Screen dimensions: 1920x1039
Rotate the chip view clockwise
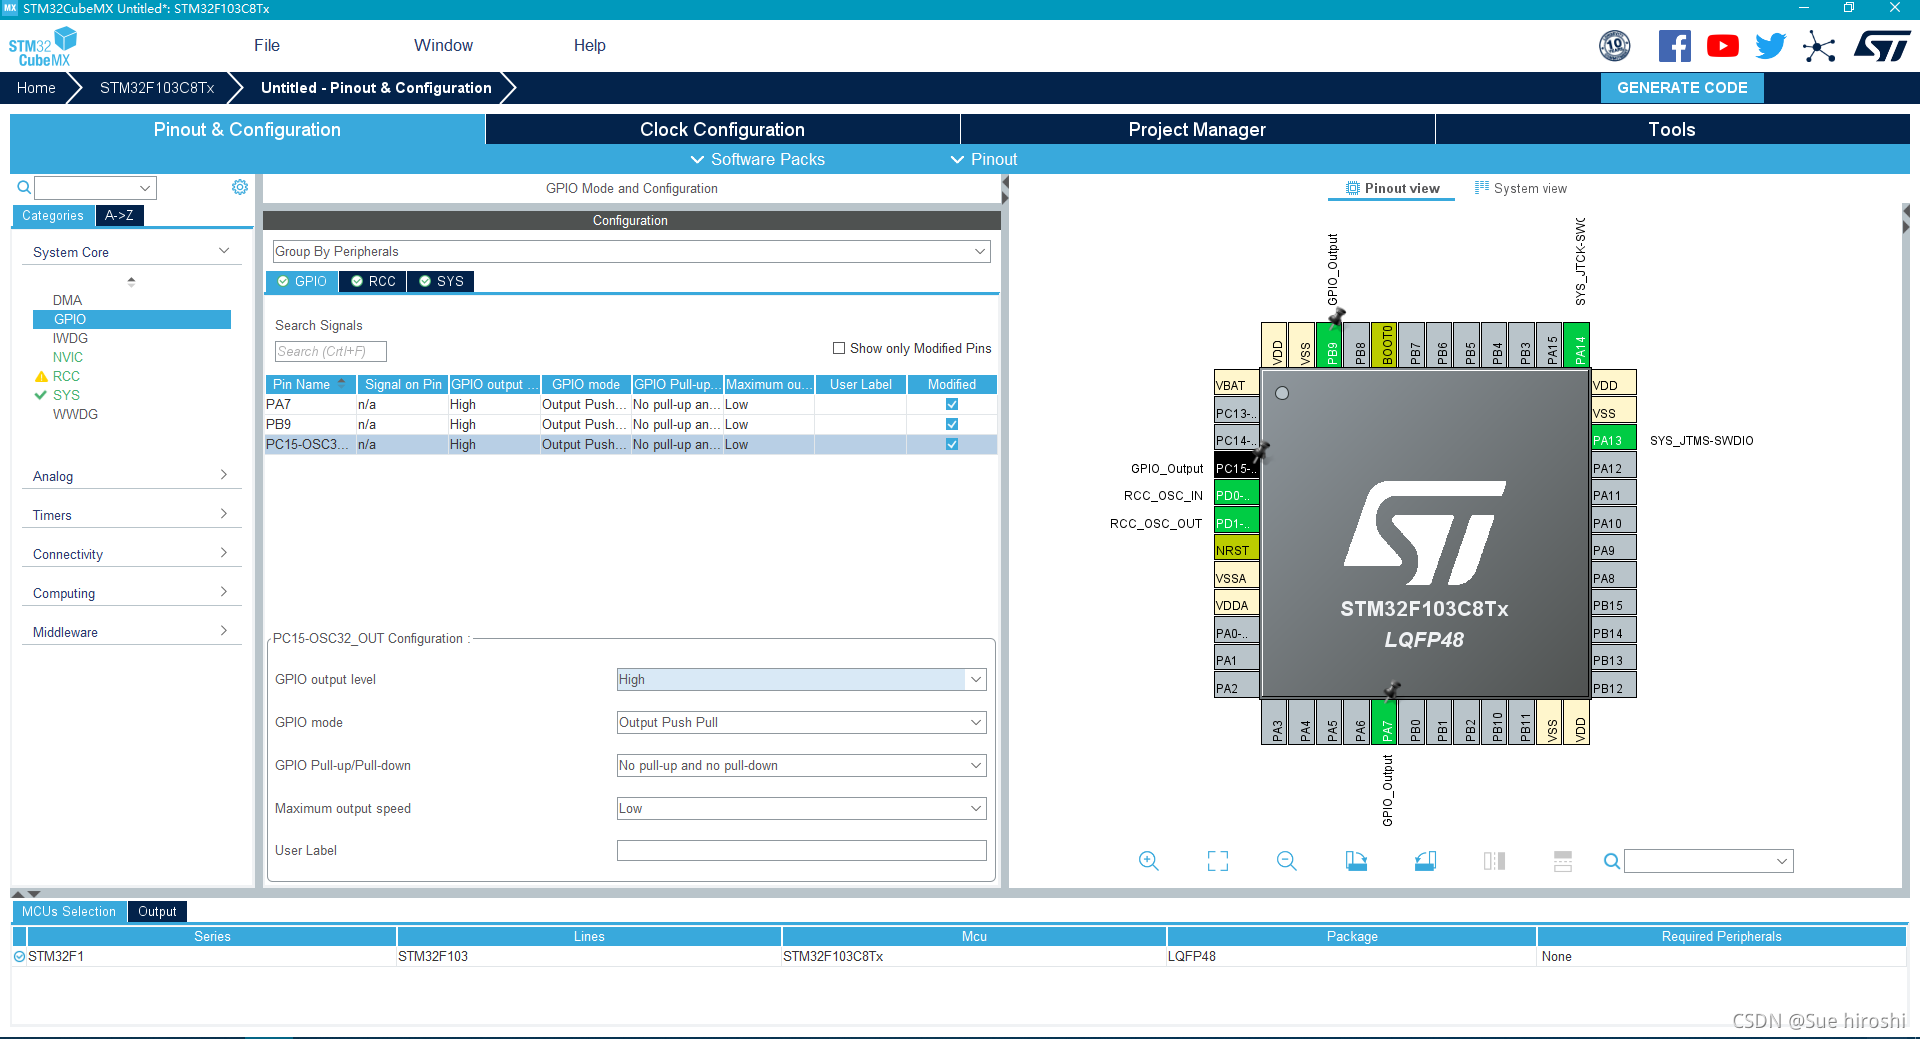pos(1356,861)
